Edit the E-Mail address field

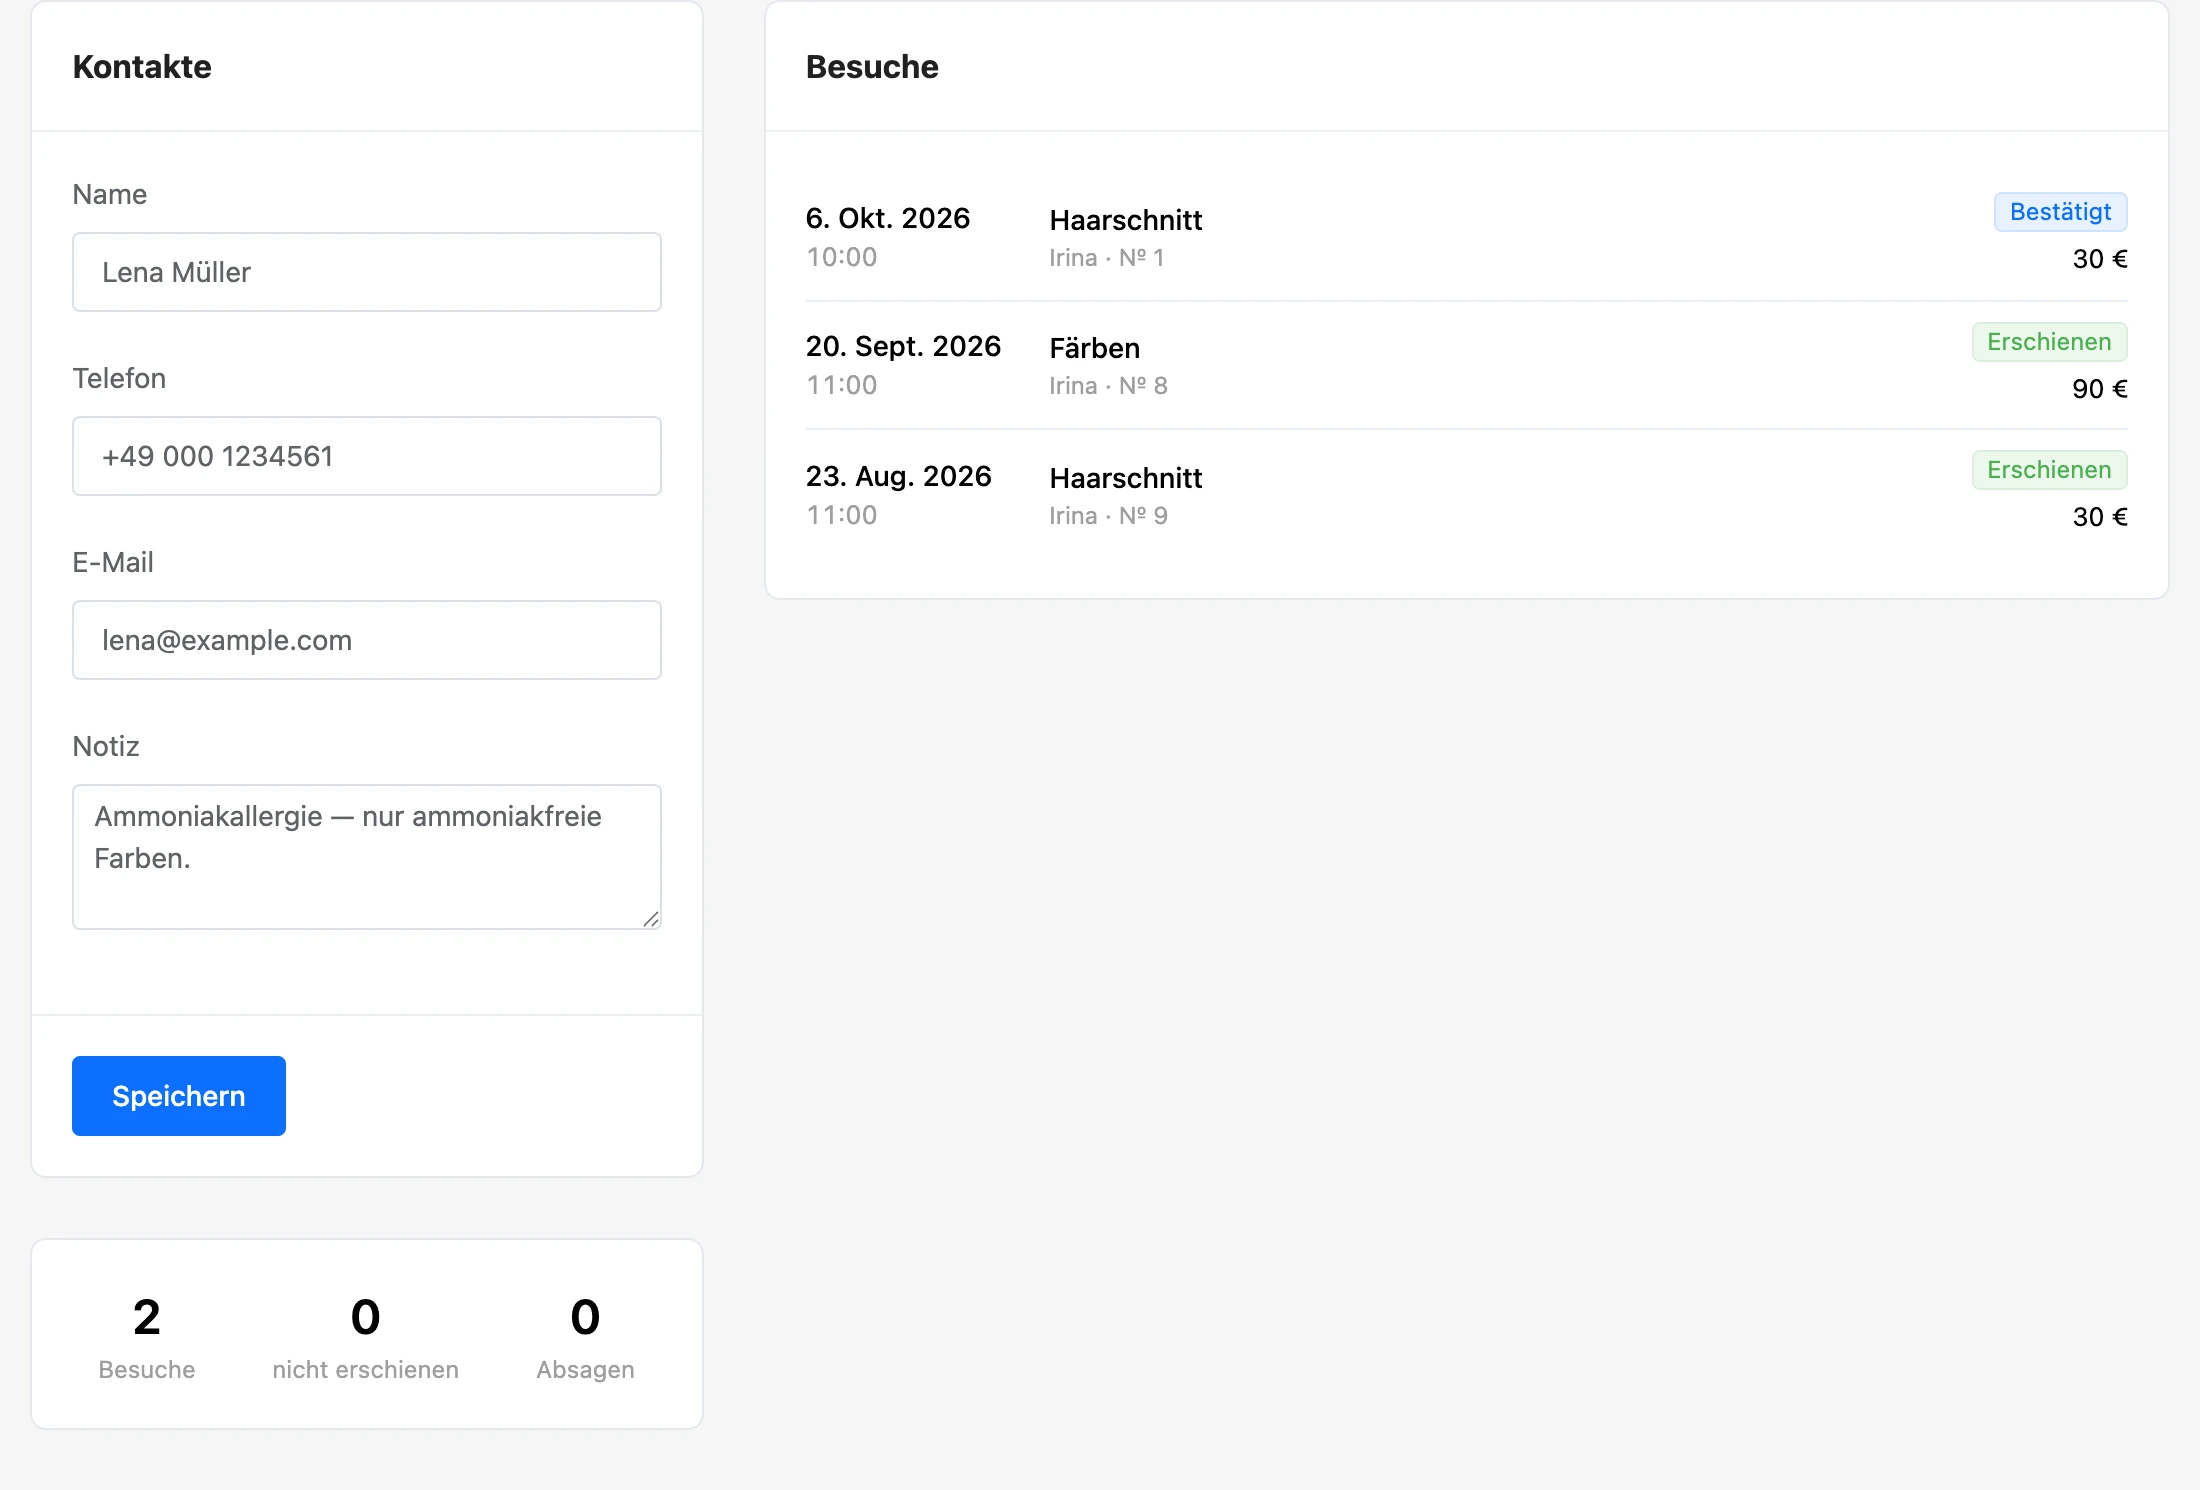367,640
